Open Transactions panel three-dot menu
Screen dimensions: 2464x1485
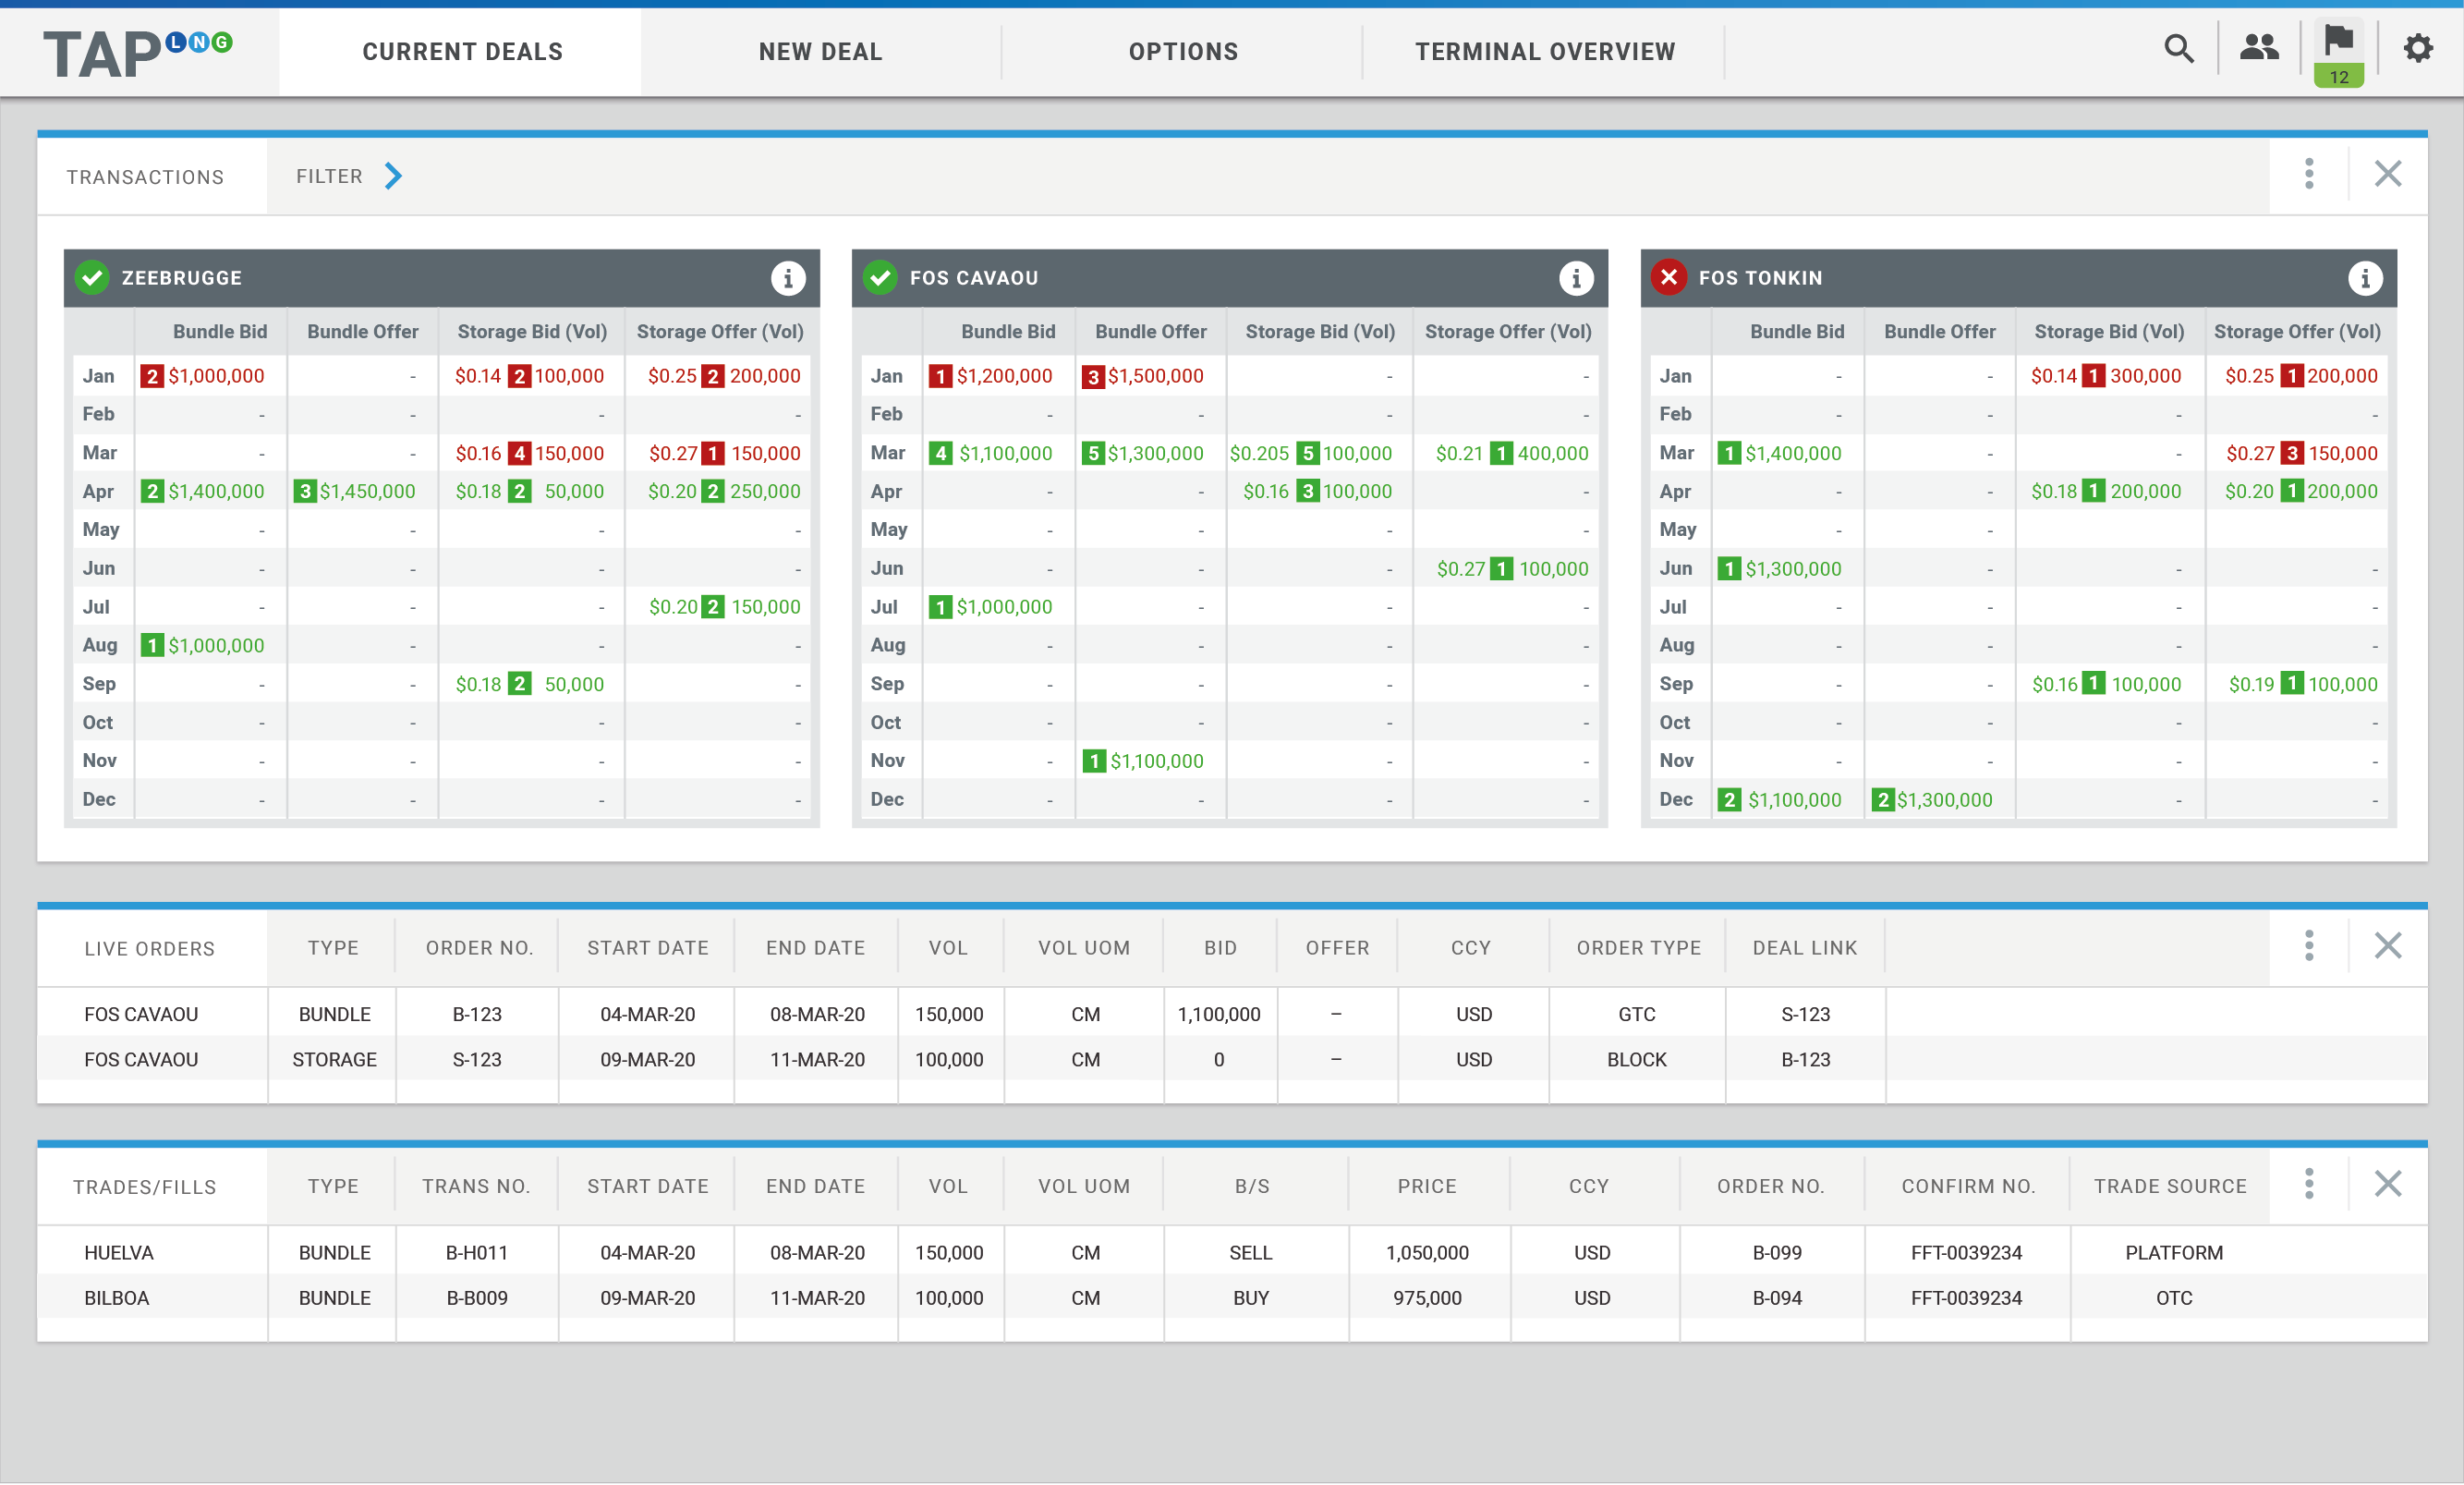coord(2309,174)
